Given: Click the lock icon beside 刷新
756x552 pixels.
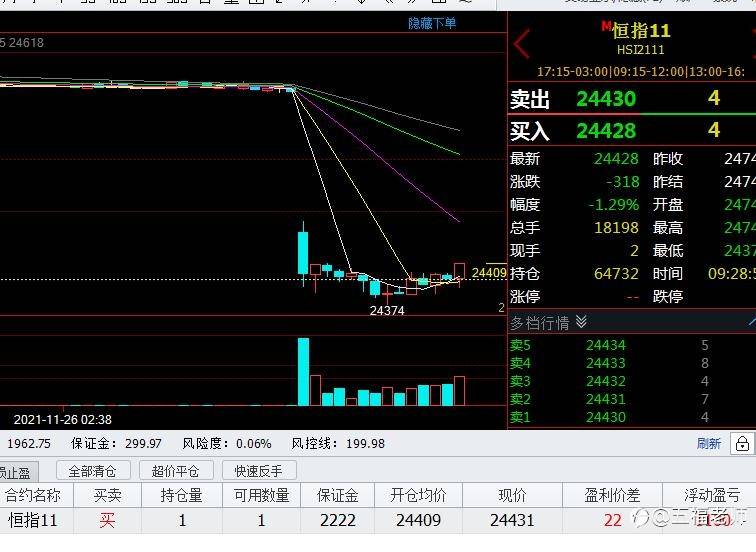Looking at the screenshot, I should coord(742,444).
